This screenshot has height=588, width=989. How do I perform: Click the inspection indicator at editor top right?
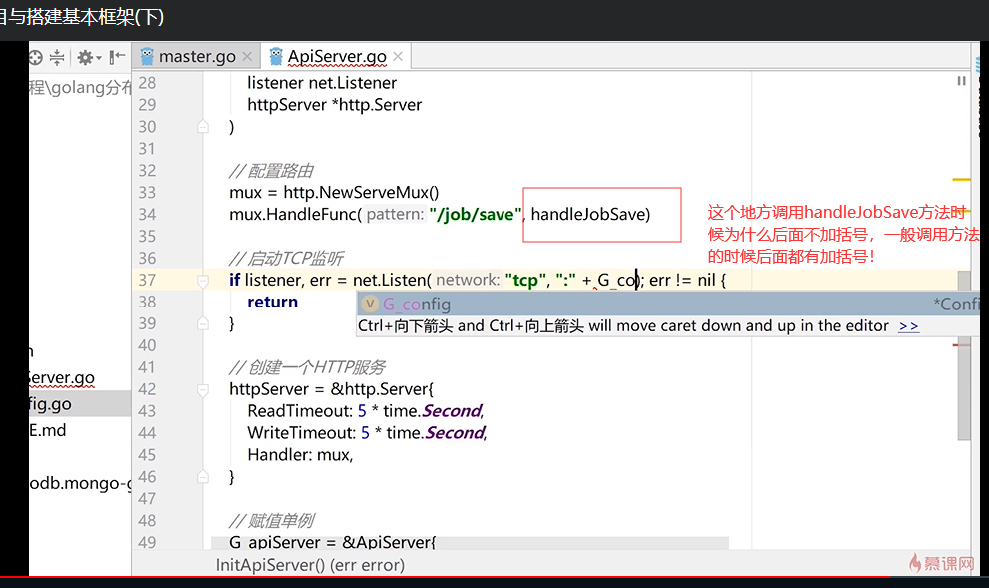(961, 81)
